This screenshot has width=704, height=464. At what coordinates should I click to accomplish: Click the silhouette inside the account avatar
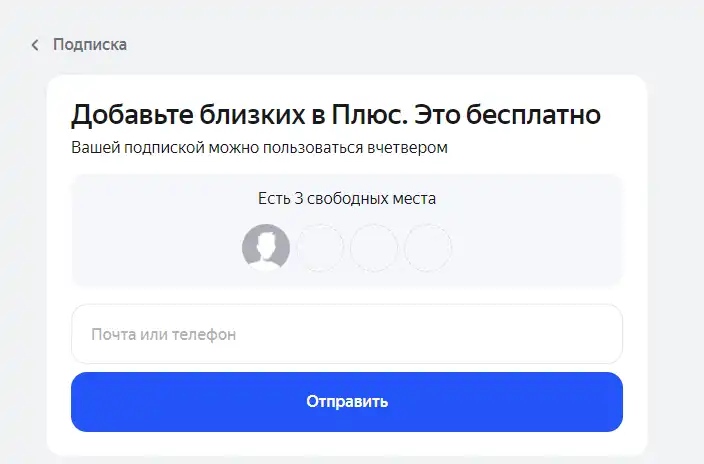pyautogui.click(x=266, y=251)
